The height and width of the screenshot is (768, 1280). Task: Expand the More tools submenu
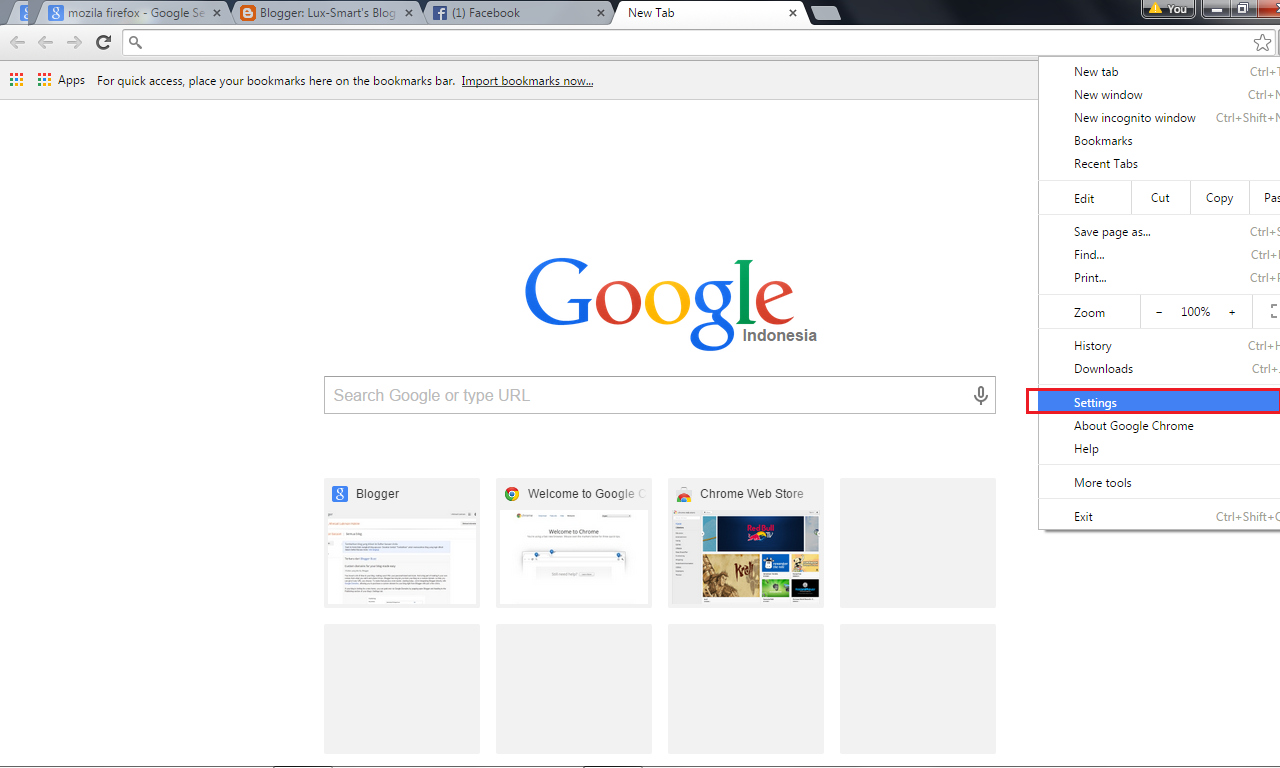click(x=1160, y=483)
